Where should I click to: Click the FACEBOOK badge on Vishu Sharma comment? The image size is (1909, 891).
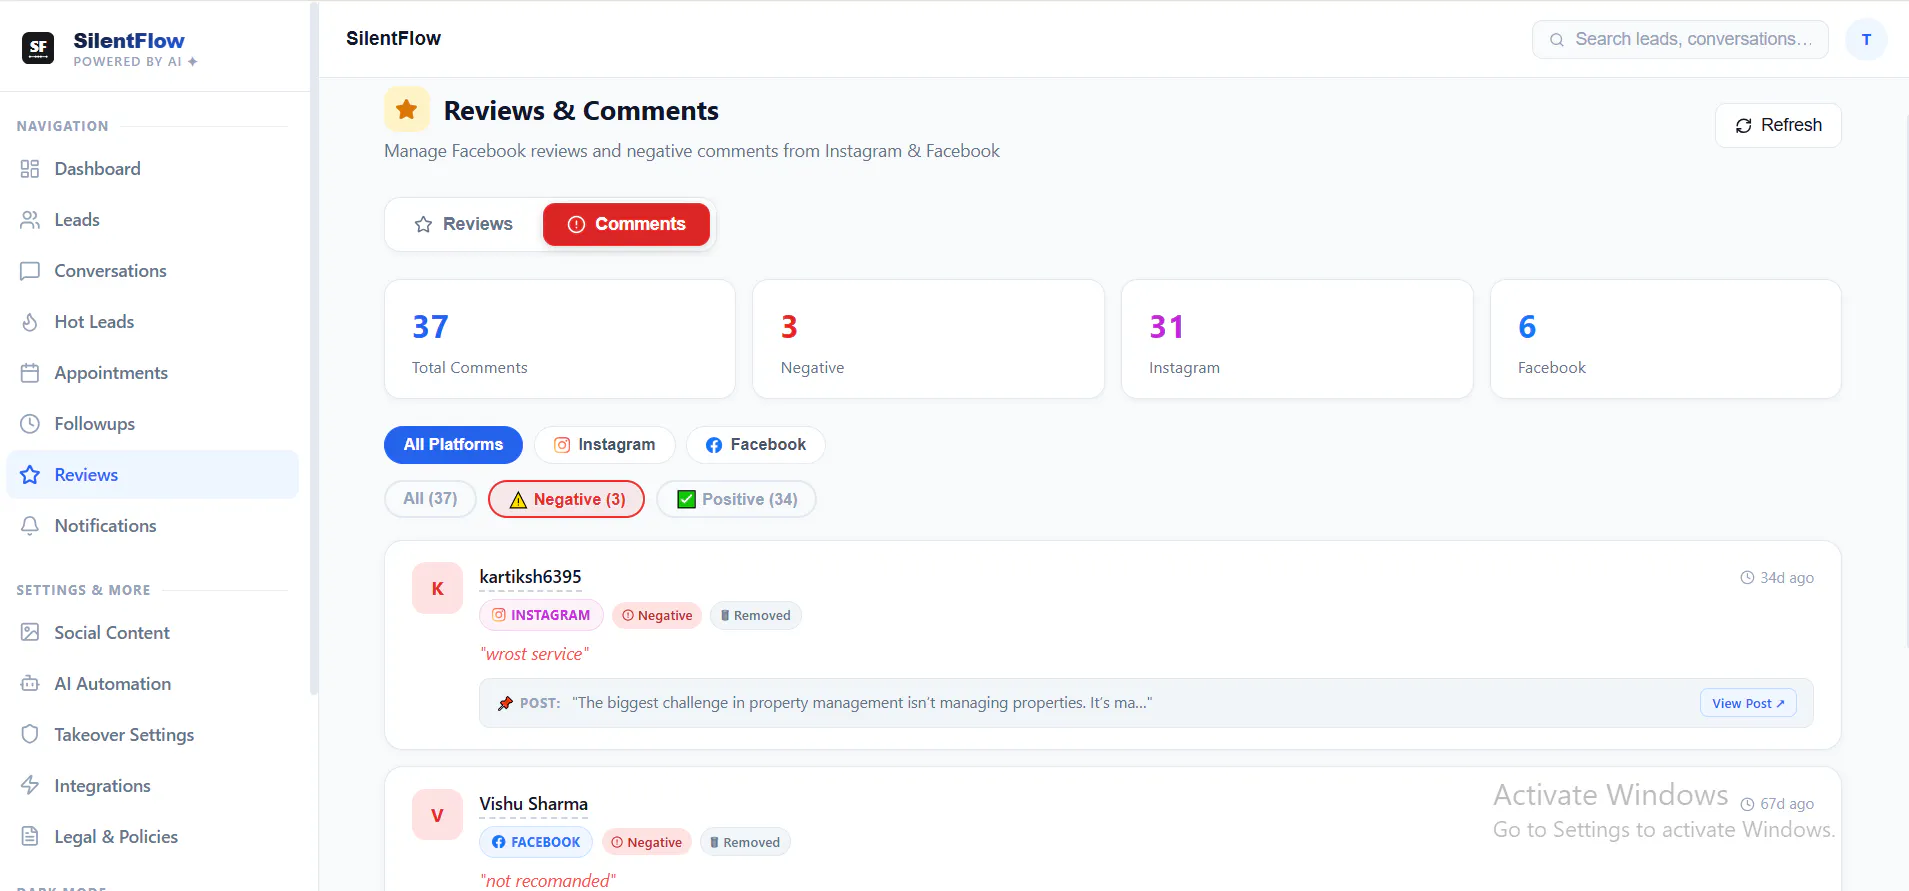(x=536, y=842)
